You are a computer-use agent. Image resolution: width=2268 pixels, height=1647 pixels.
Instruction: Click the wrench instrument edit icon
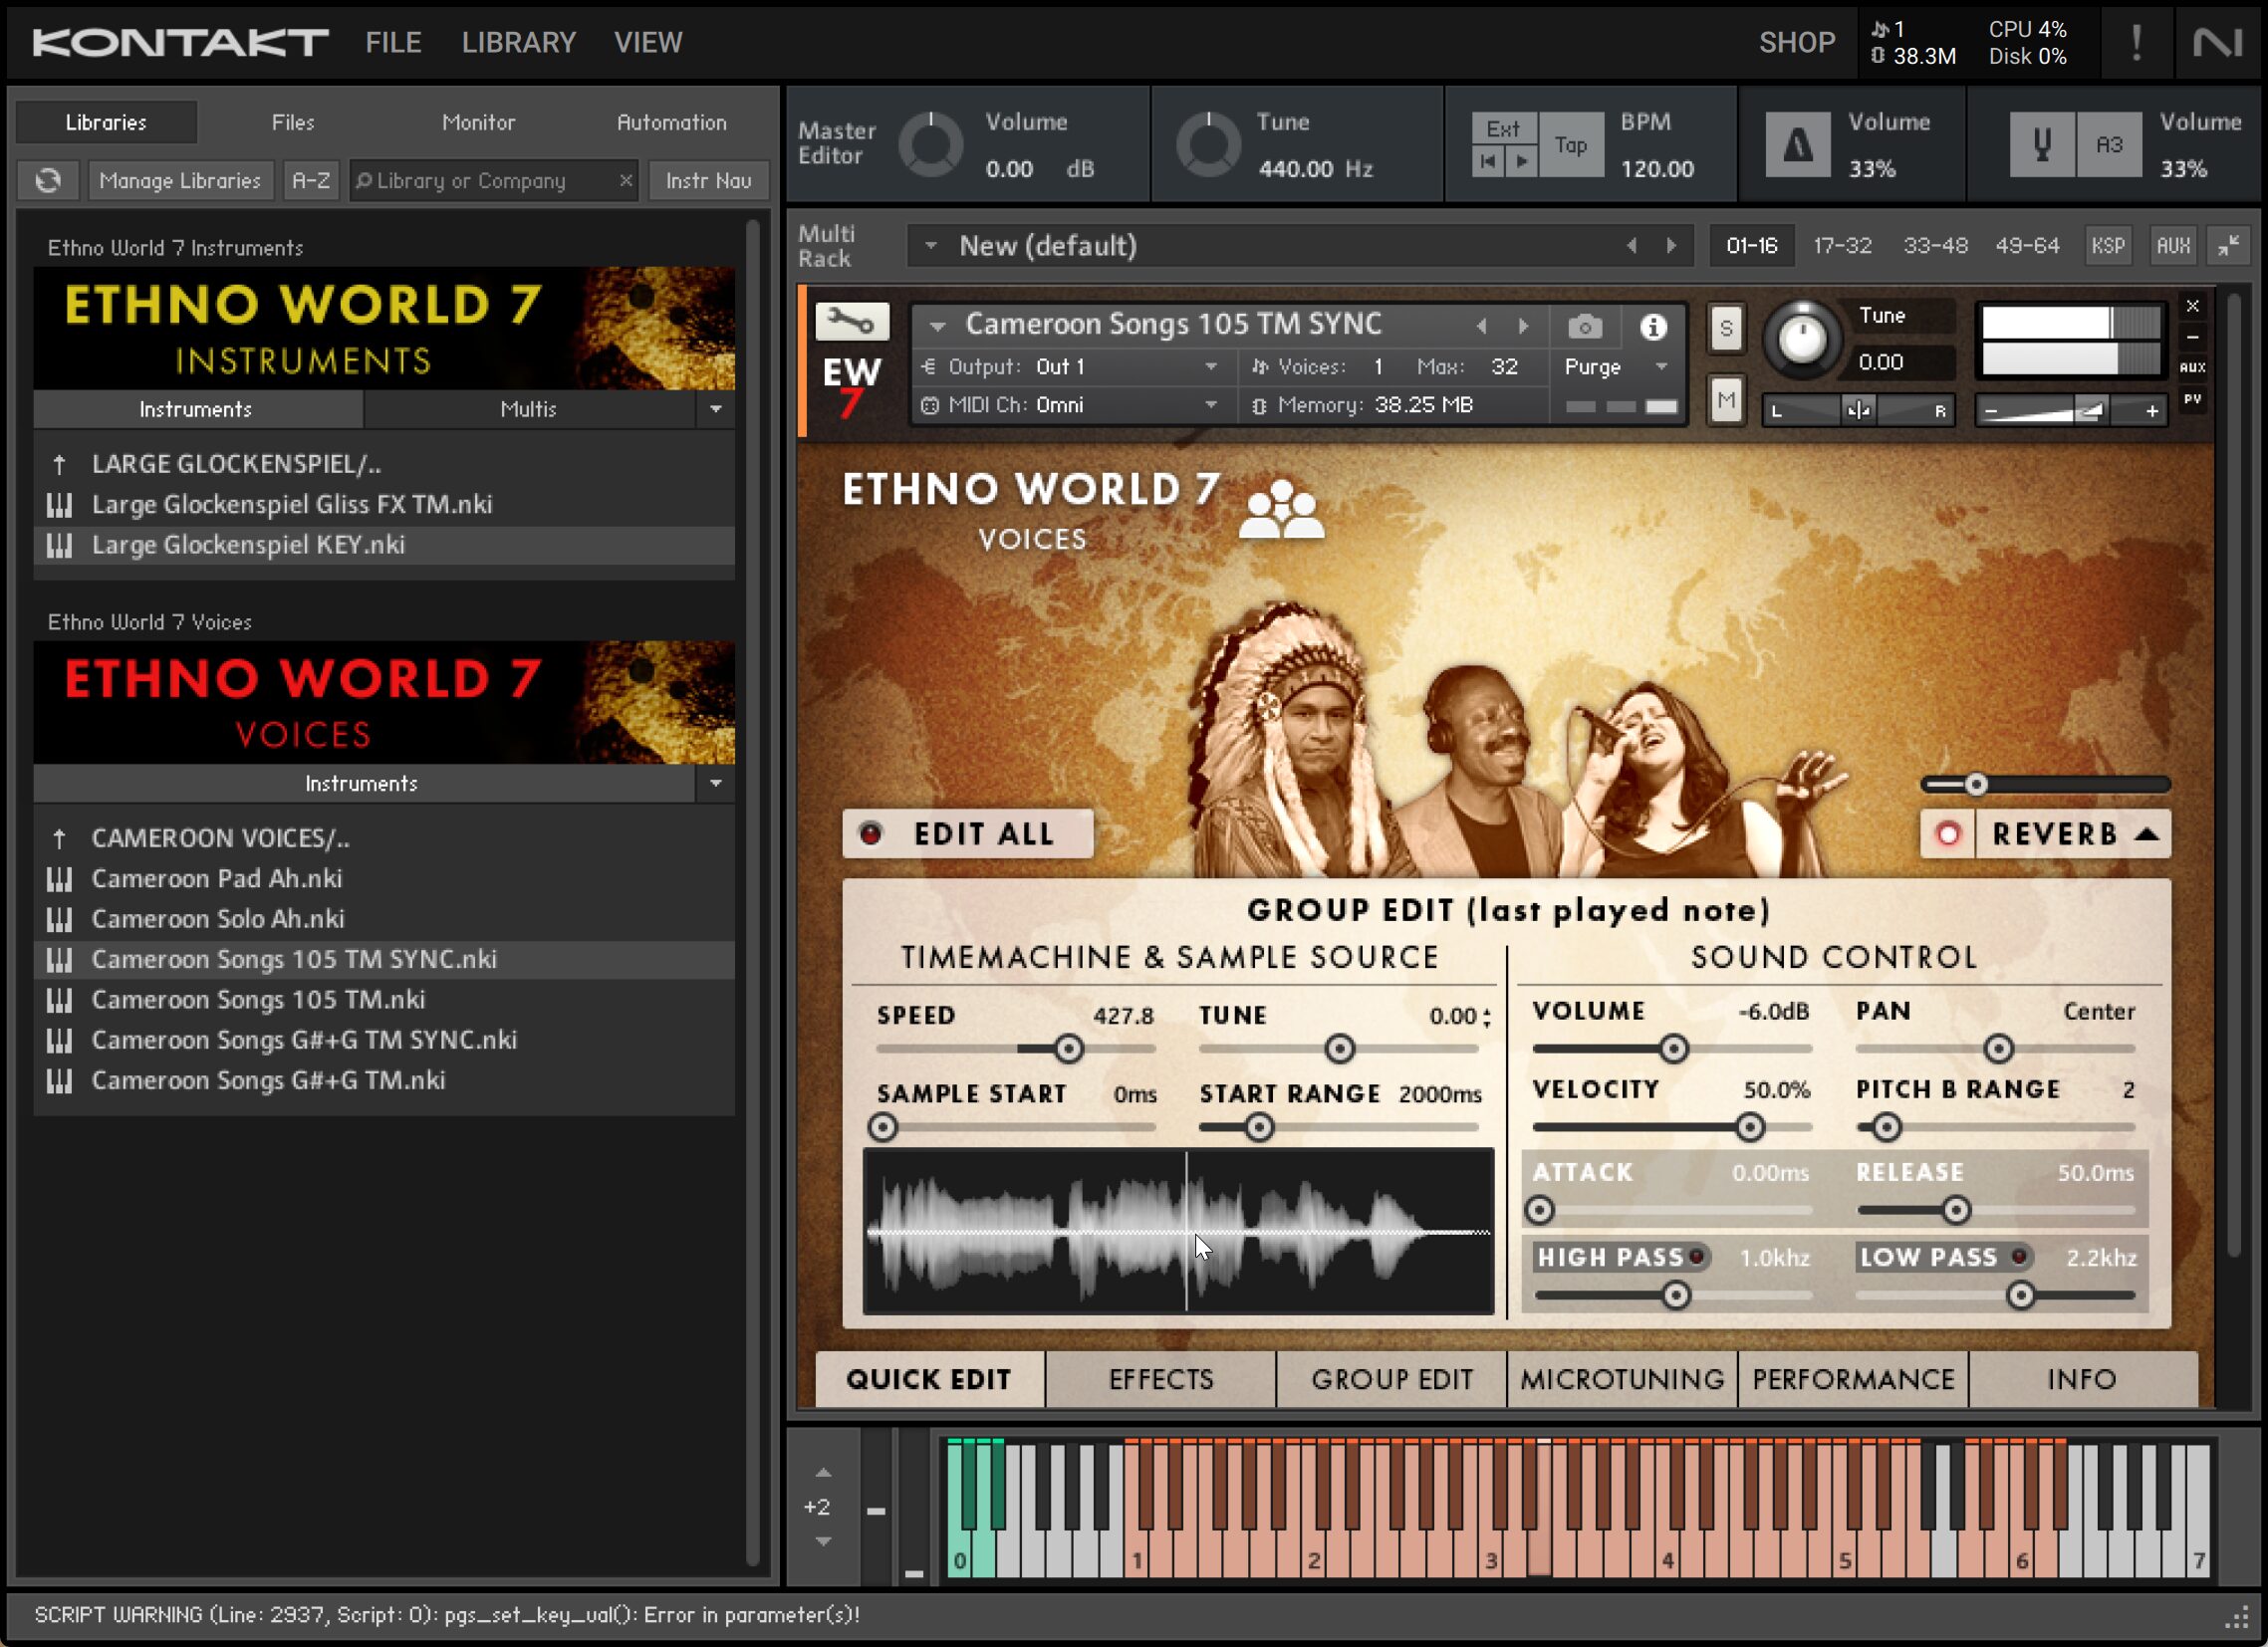[x=851, y=322]
